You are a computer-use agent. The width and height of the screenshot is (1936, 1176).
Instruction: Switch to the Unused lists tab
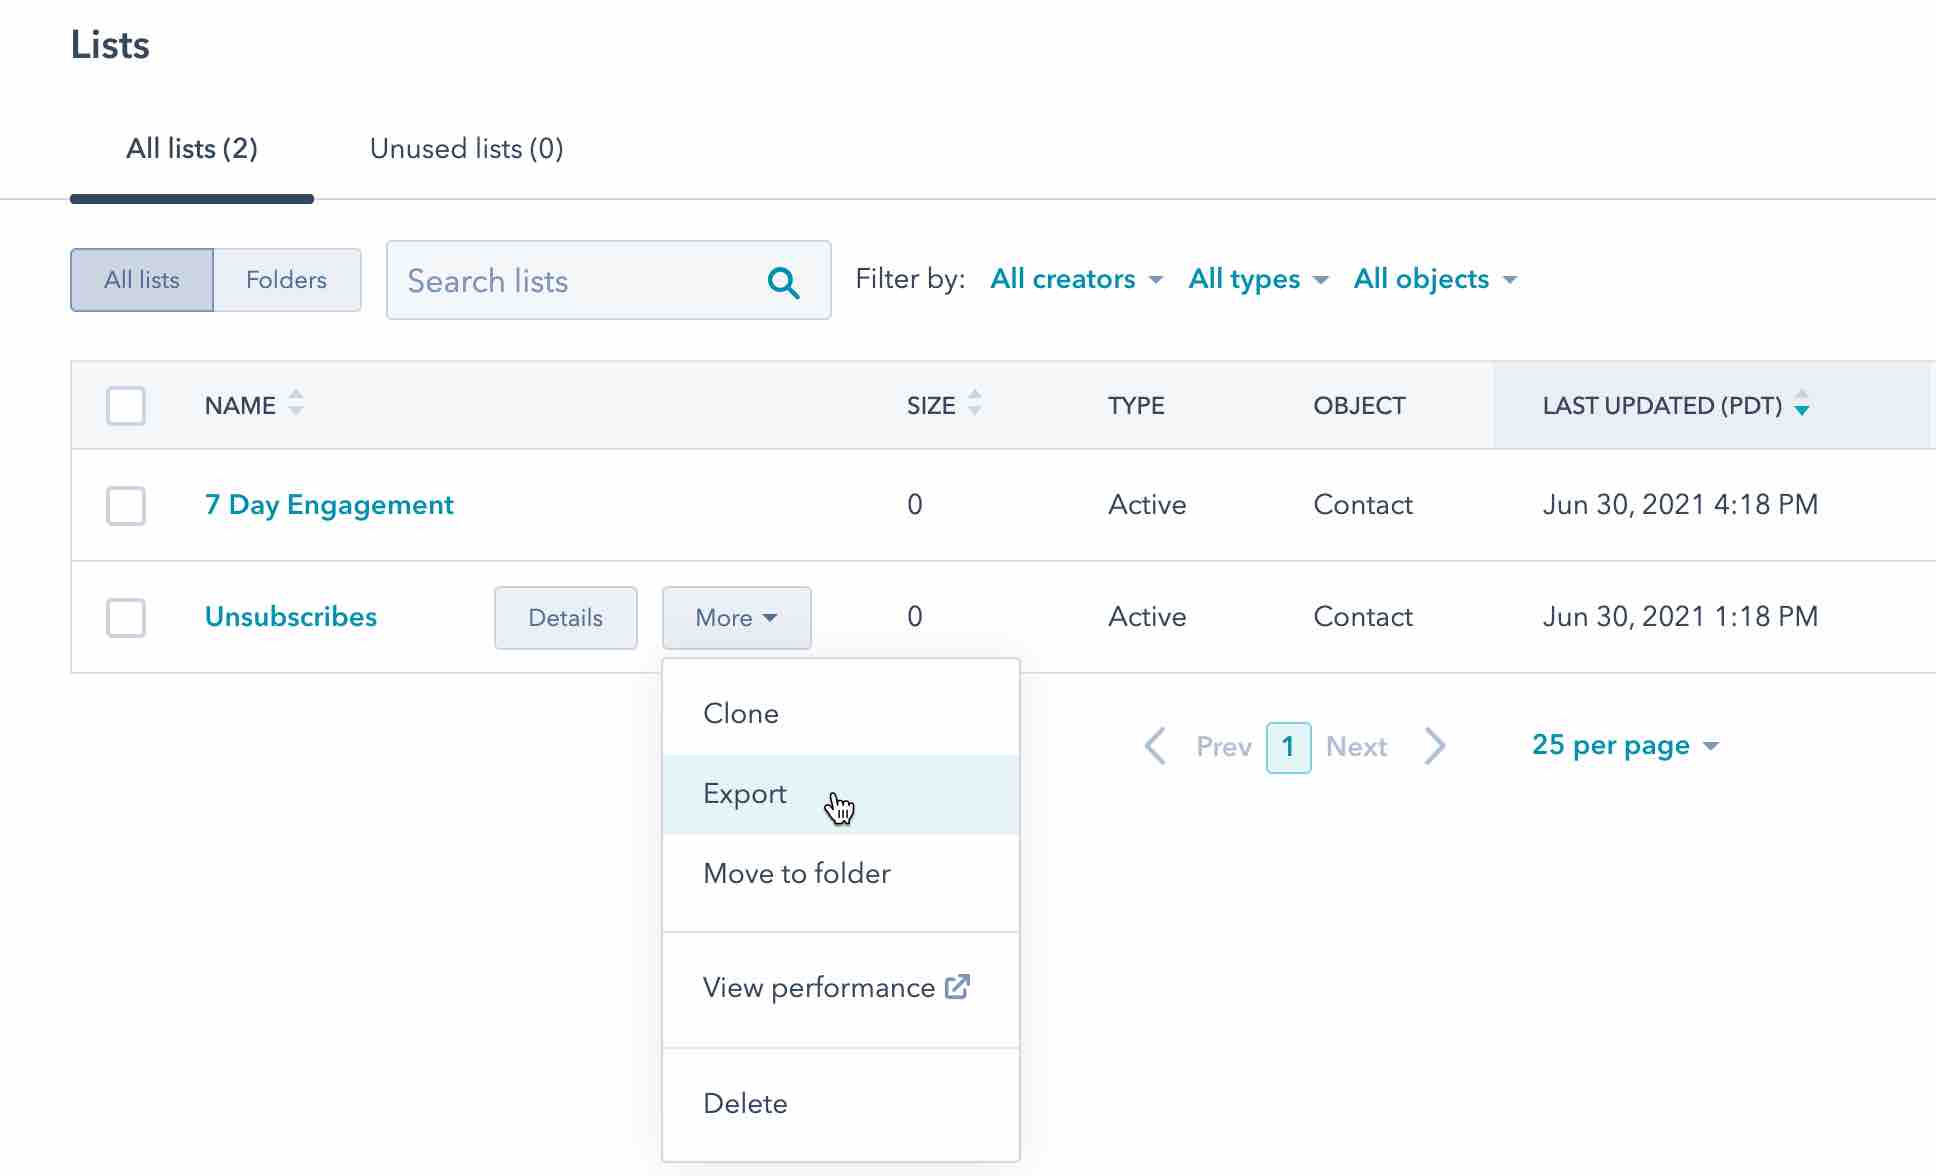click(x=466, y=148)
